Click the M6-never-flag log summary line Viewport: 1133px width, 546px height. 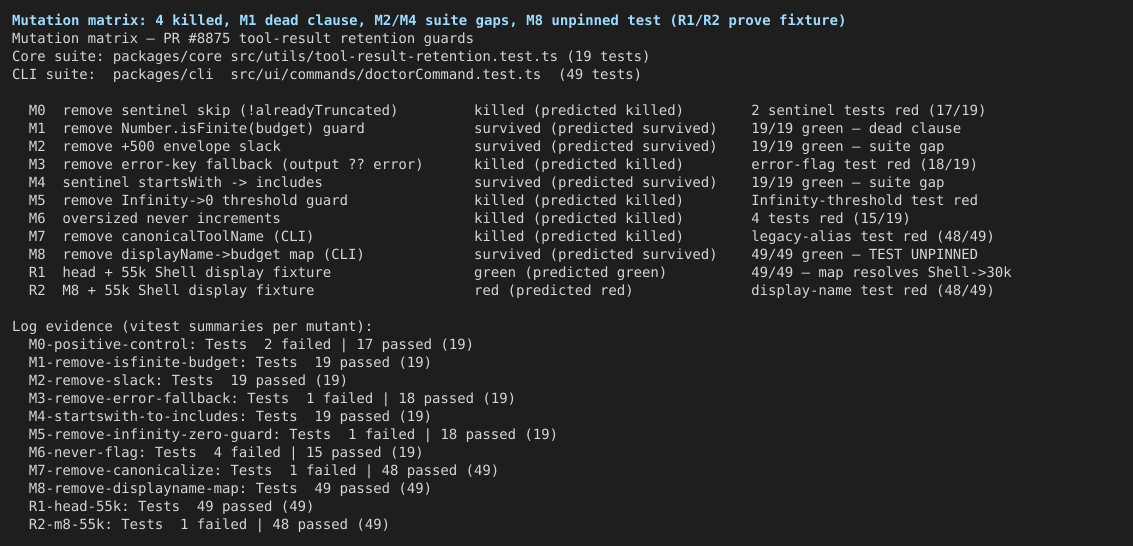point(225,453)
